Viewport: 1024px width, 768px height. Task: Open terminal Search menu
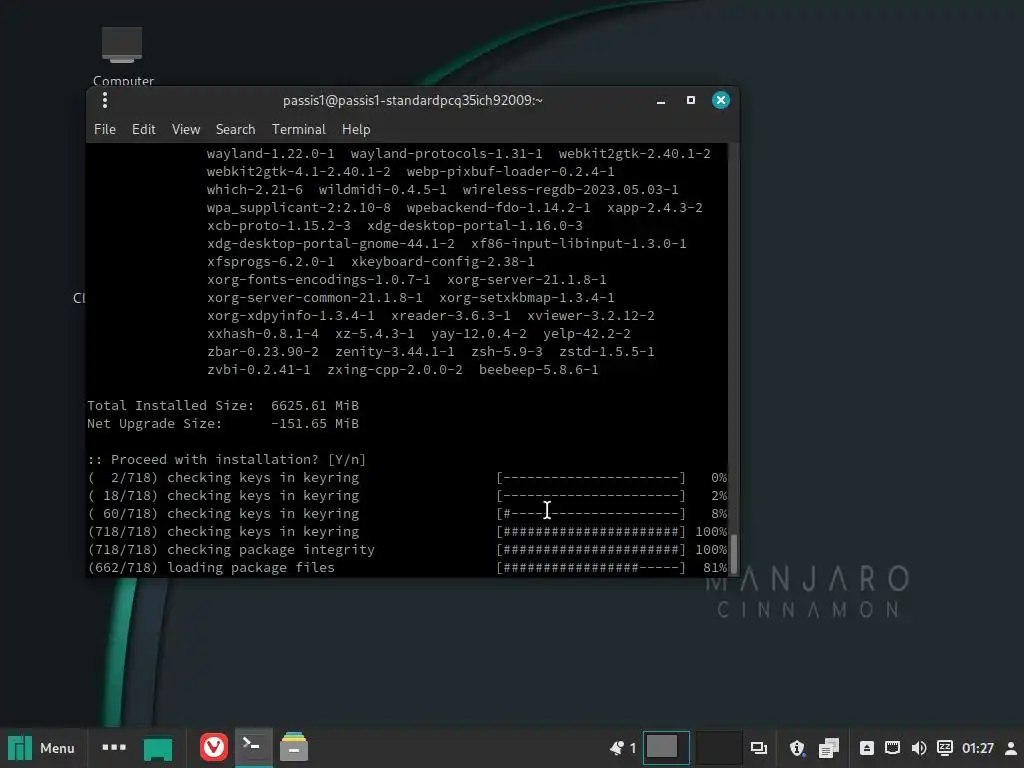[x=235, y=129]
